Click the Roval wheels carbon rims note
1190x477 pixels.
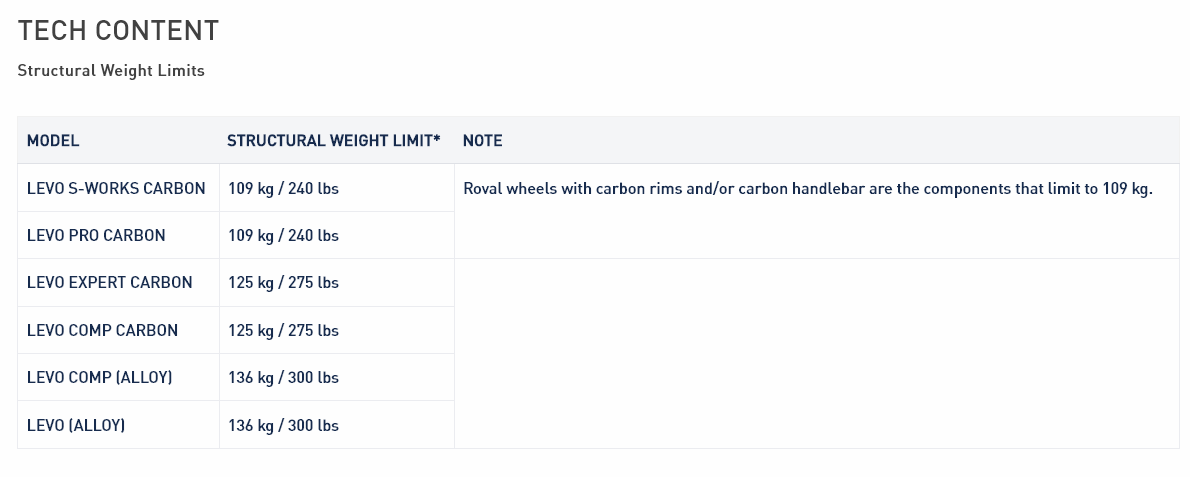(807, 189)
